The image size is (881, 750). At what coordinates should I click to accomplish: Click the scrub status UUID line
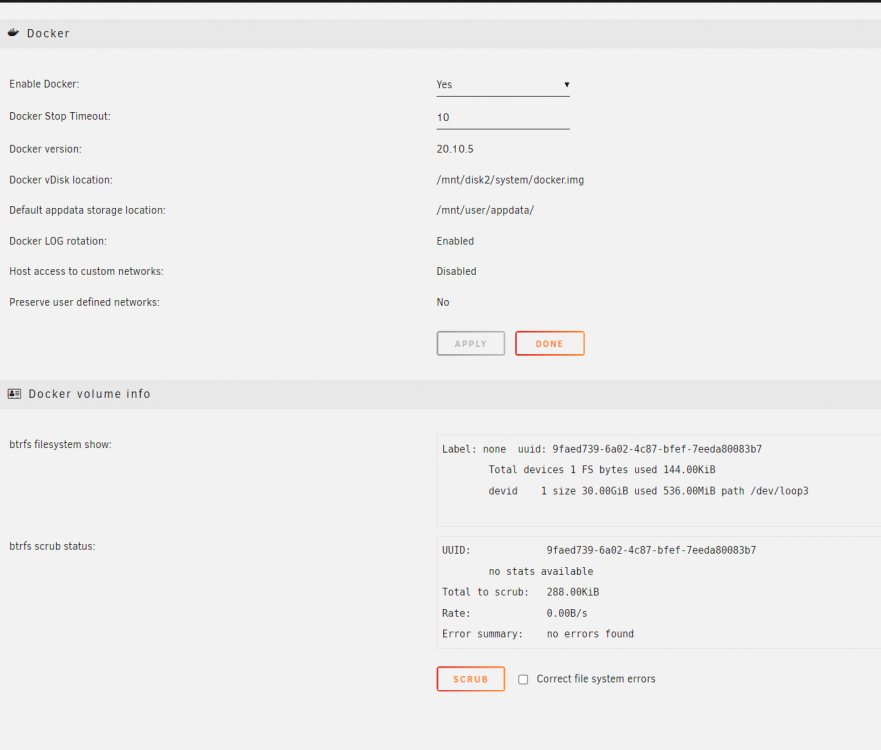pos(599,550)
